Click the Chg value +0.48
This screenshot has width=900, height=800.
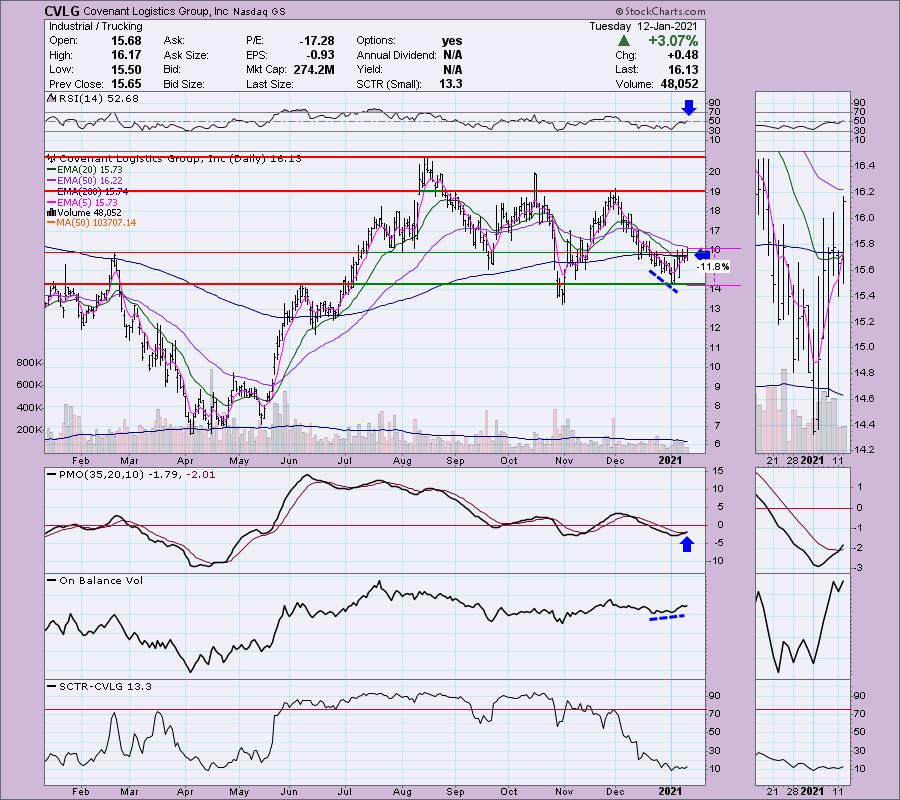pyautogui.click(x=683, y=55)
